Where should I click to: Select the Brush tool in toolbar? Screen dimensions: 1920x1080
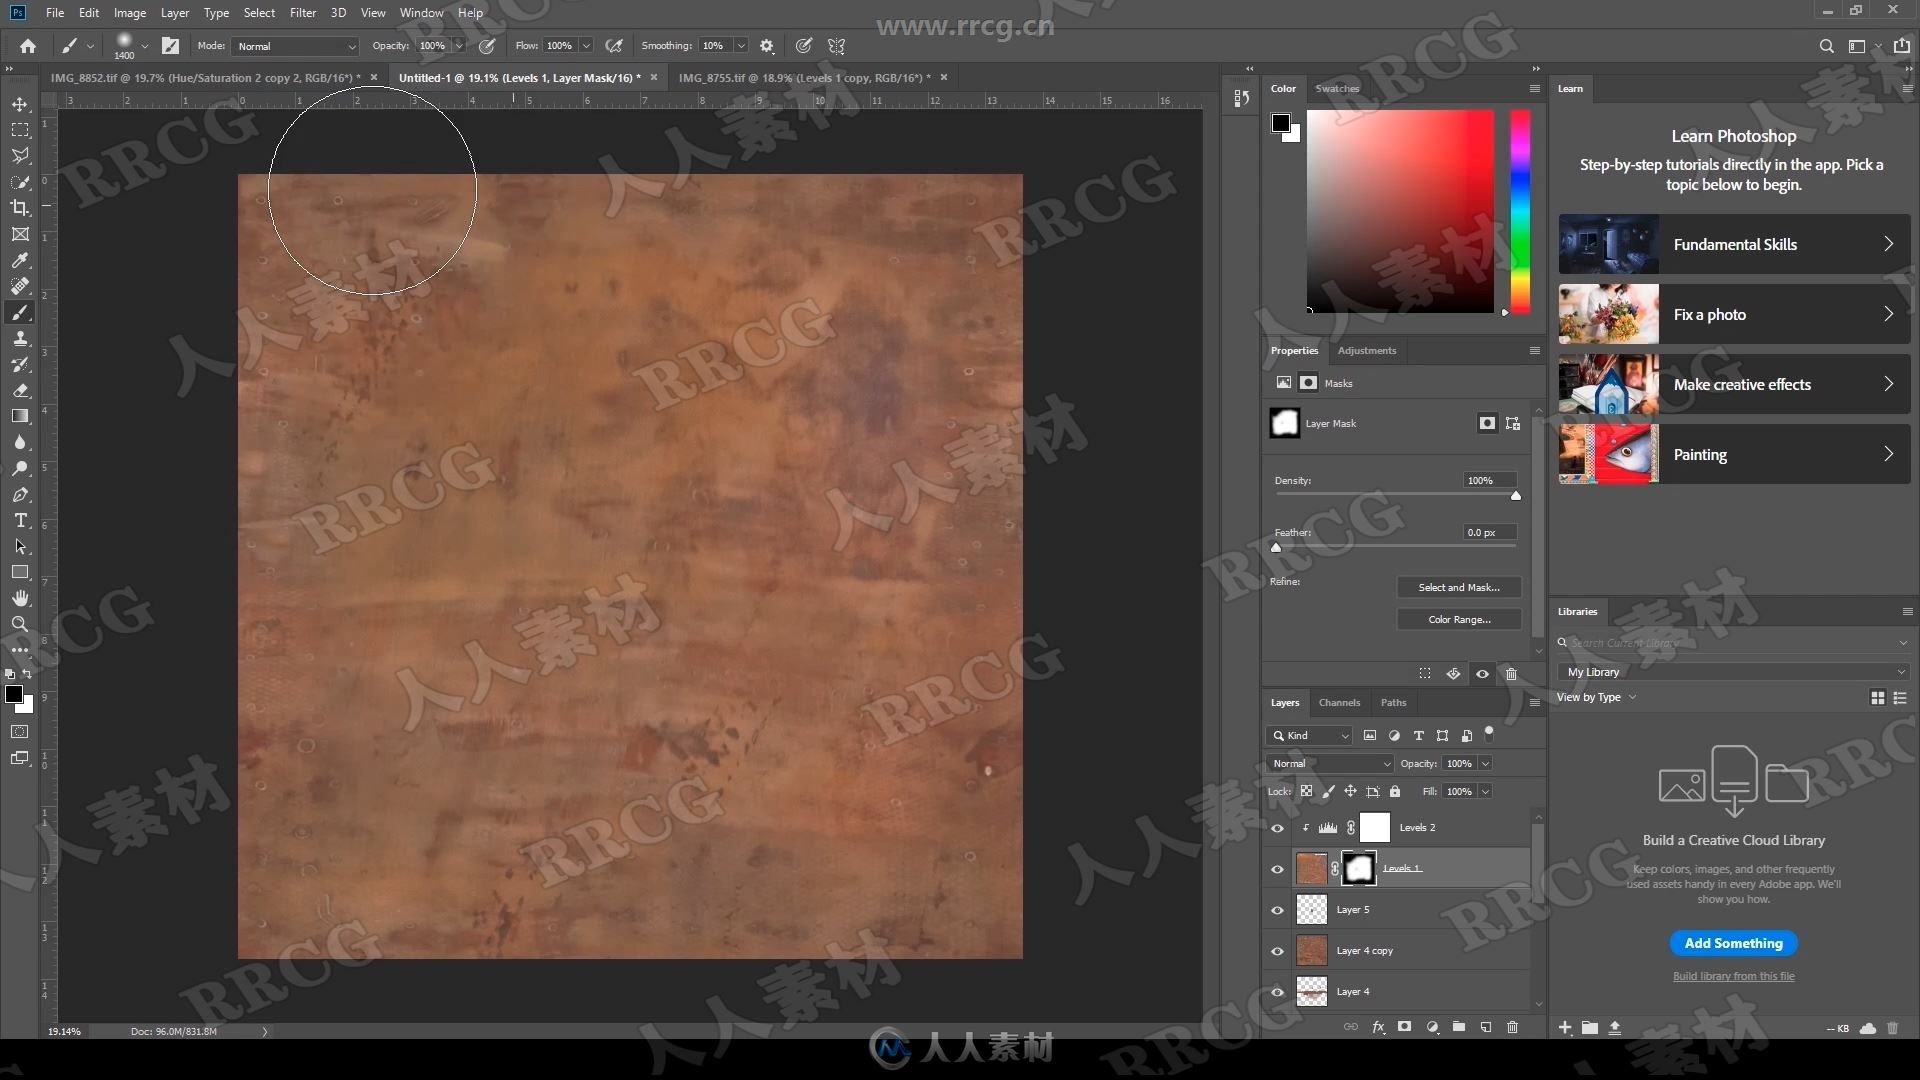click(18, 311)
